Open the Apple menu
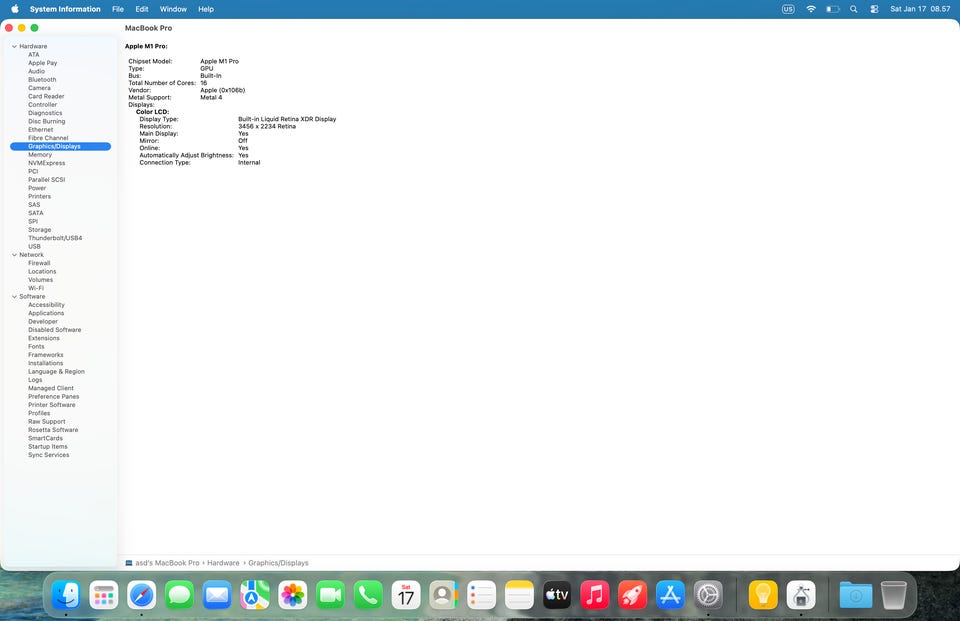Screen dimensions: 960x621 (x=15, y=9)
